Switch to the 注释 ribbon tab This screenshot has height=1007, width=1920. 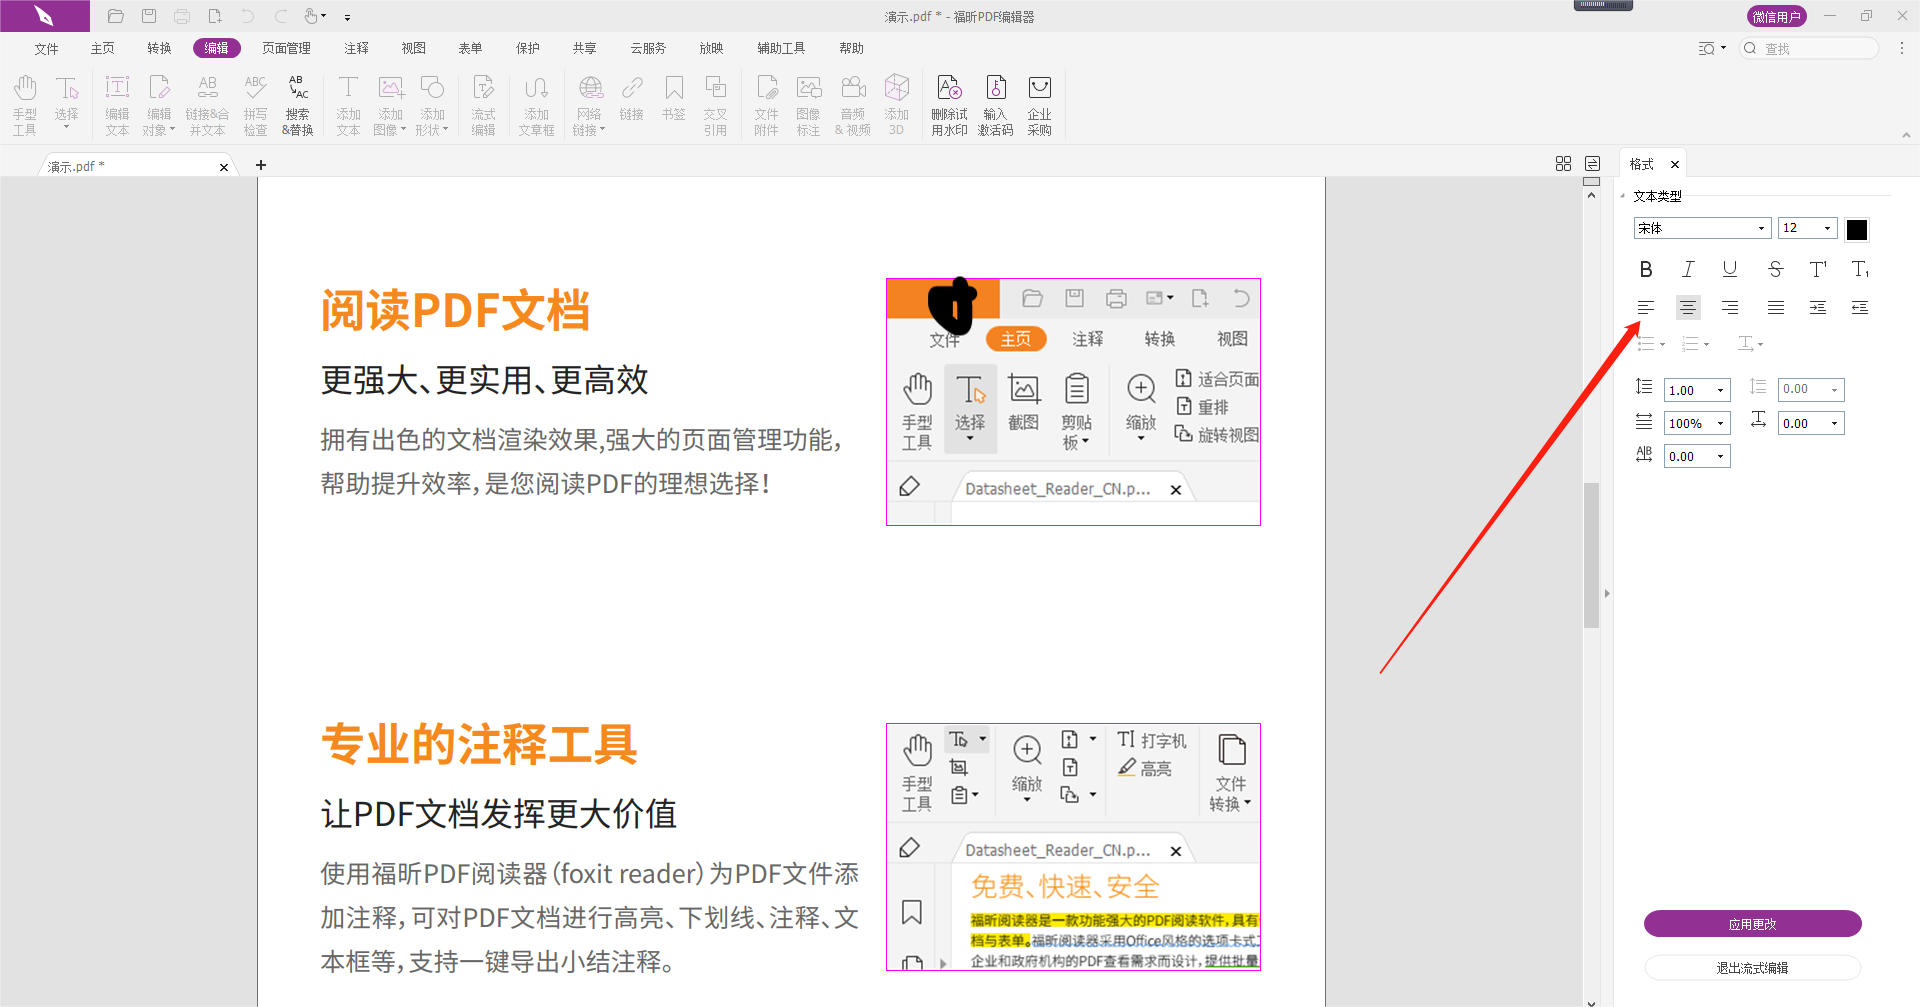pyautogui.click(x=355, y=47)
